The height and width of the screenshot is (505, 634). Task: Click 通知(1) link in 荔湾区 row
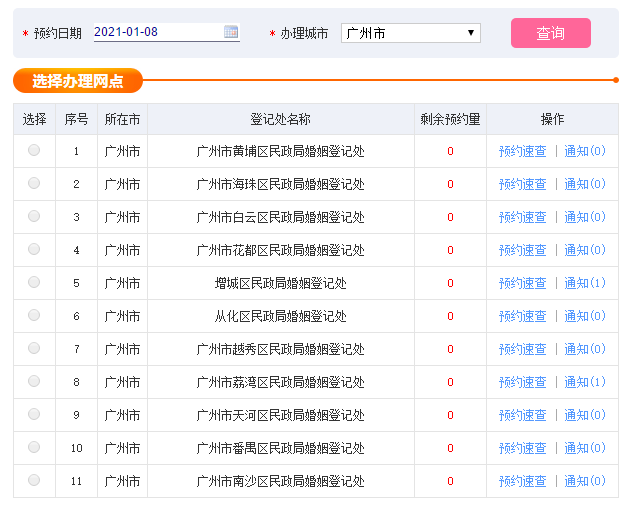pos(585,382)
